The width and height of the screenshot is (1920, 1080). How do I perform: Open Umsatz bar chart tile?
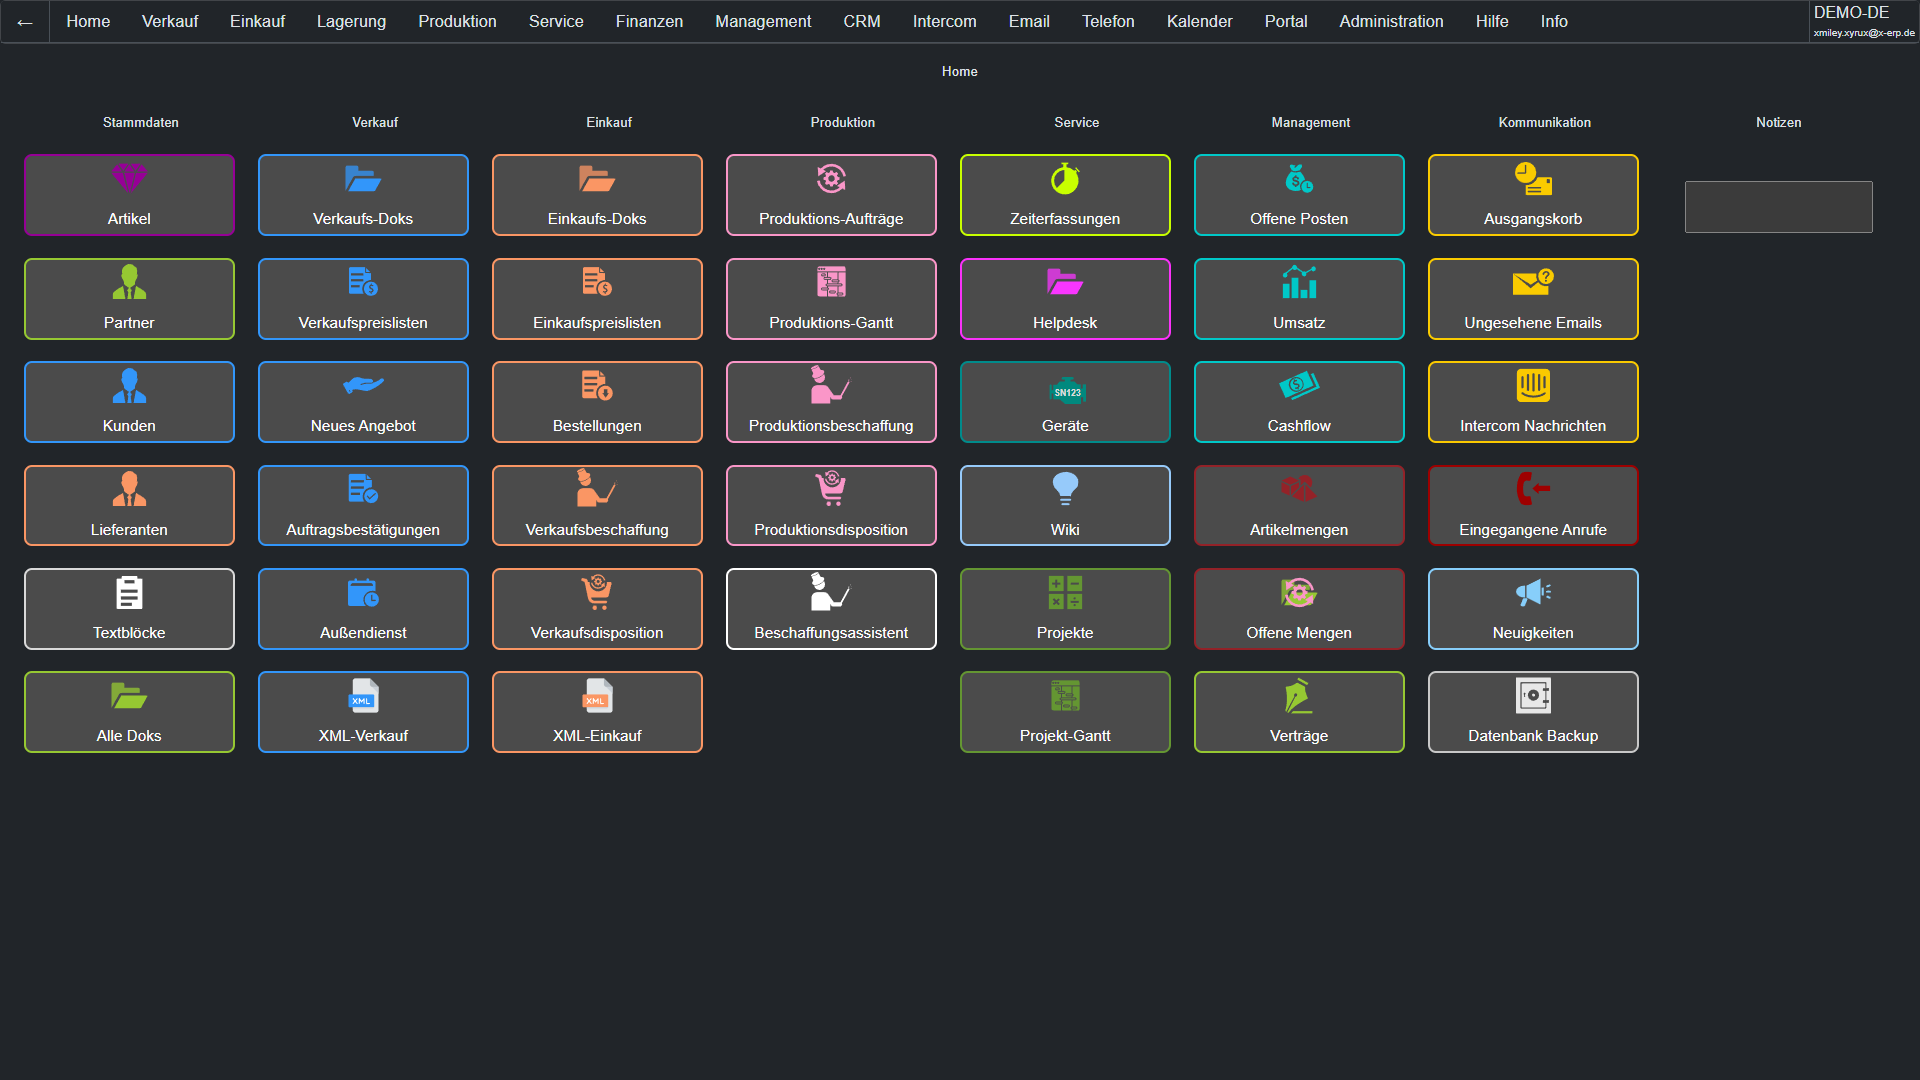pyautogui.click(x=1299, y=299)
